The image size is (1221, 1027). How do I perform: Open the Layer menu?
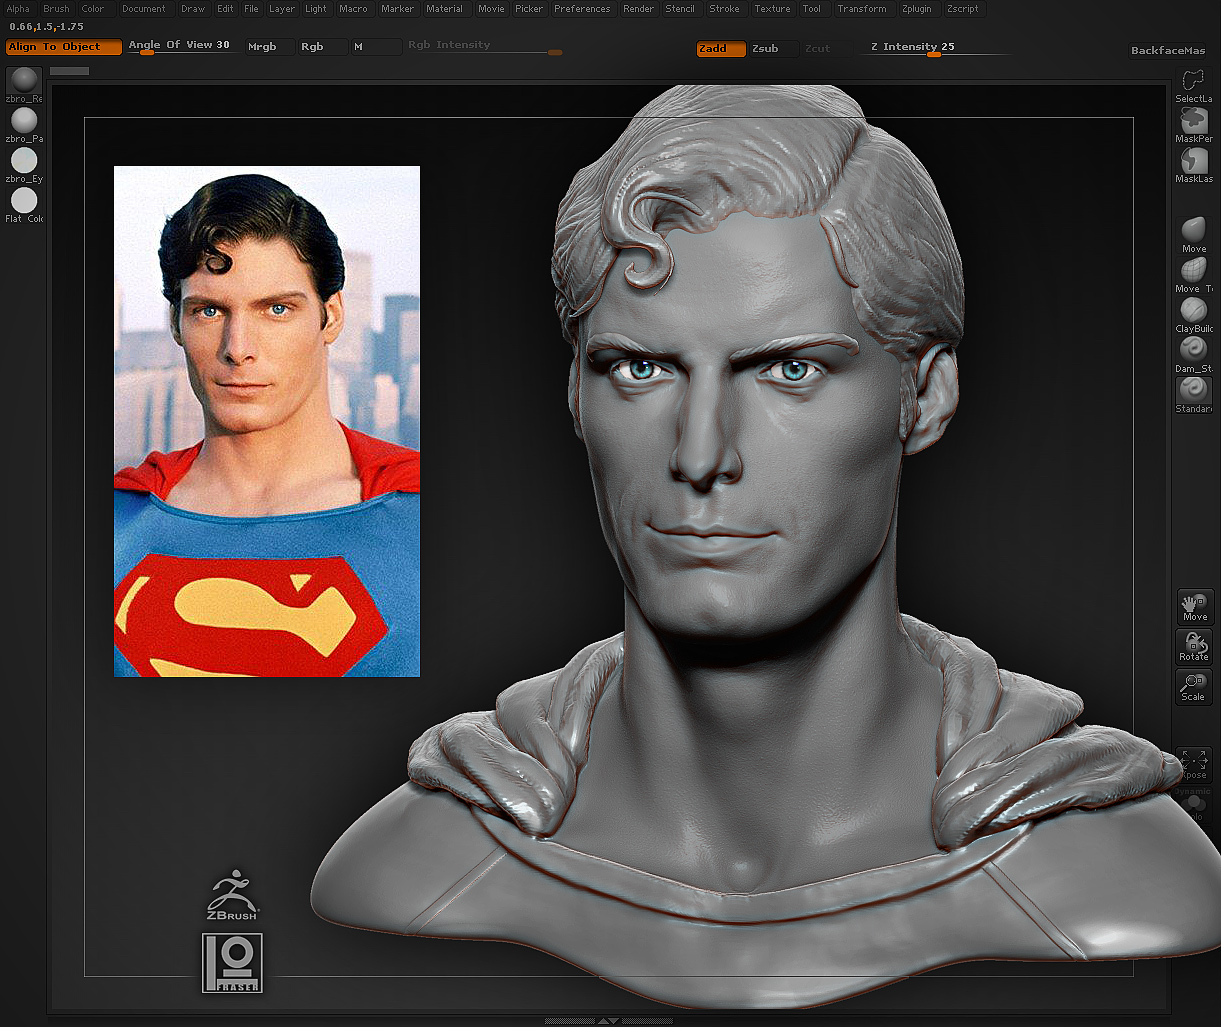[x=283, y=9]
